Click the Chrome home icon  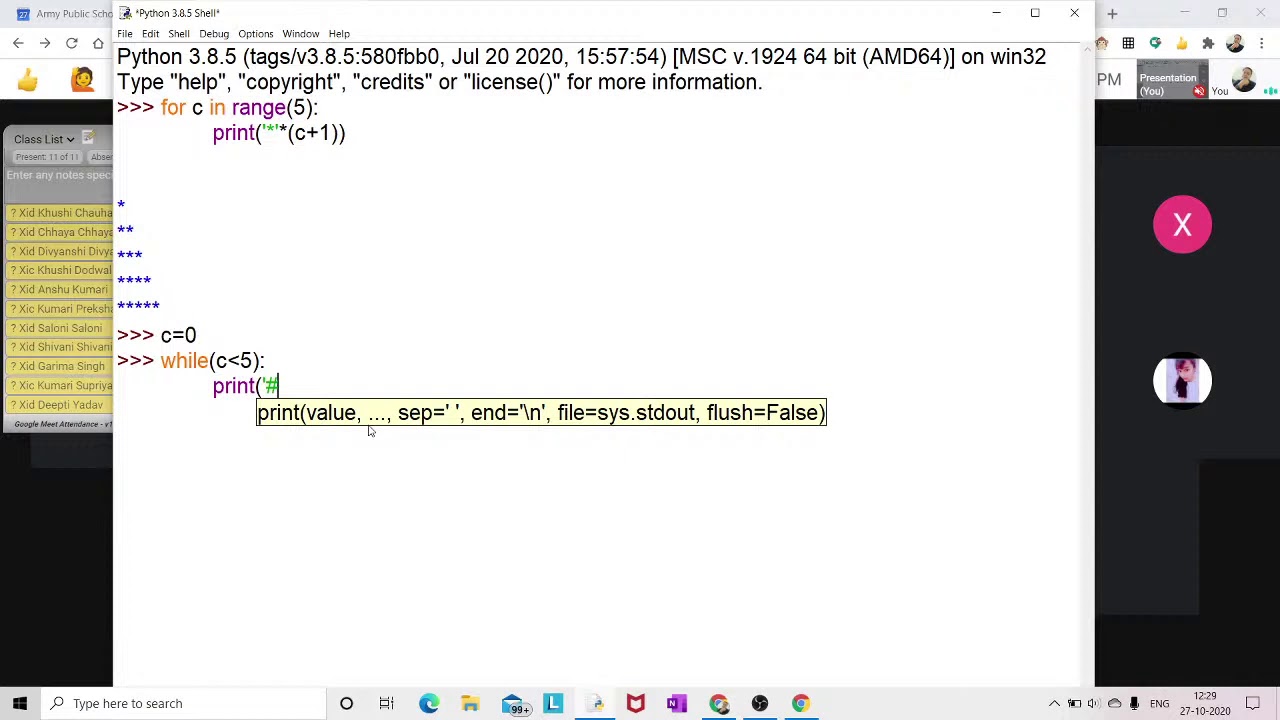point(98,43)
